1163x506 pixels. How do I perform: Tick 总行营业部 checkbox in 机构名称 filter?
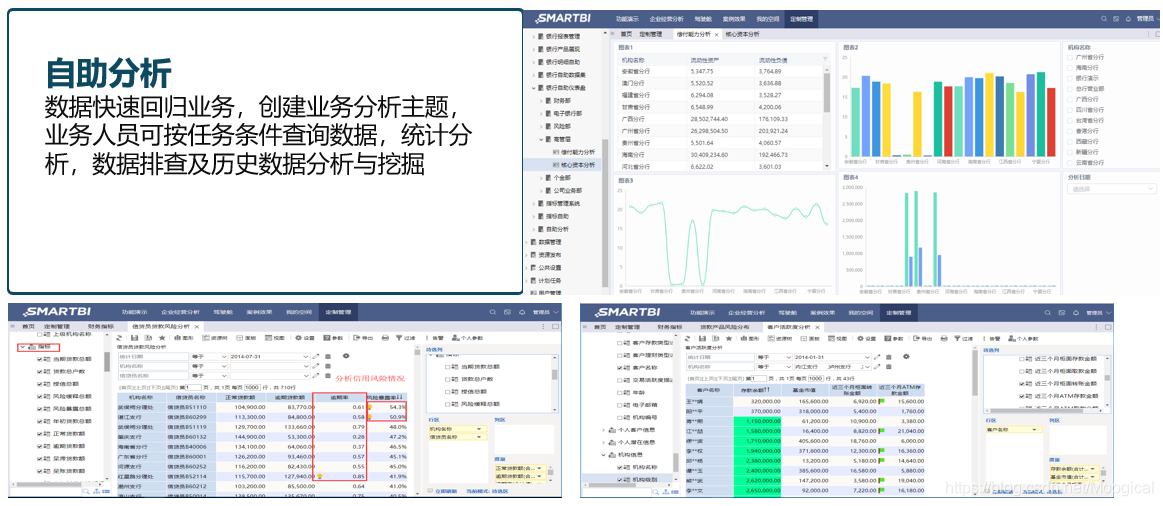[1070, 88]
